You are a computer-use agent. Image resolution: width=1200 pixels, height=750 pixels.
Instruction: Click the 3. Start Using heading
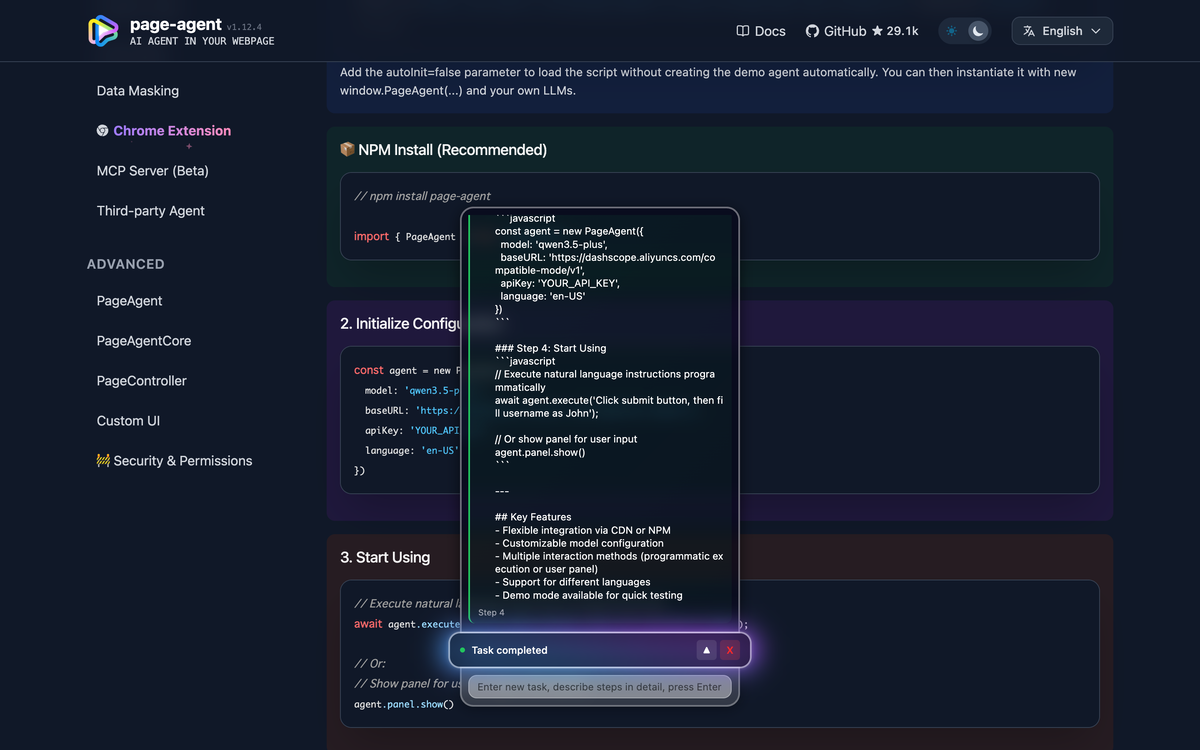coord(385,557)
